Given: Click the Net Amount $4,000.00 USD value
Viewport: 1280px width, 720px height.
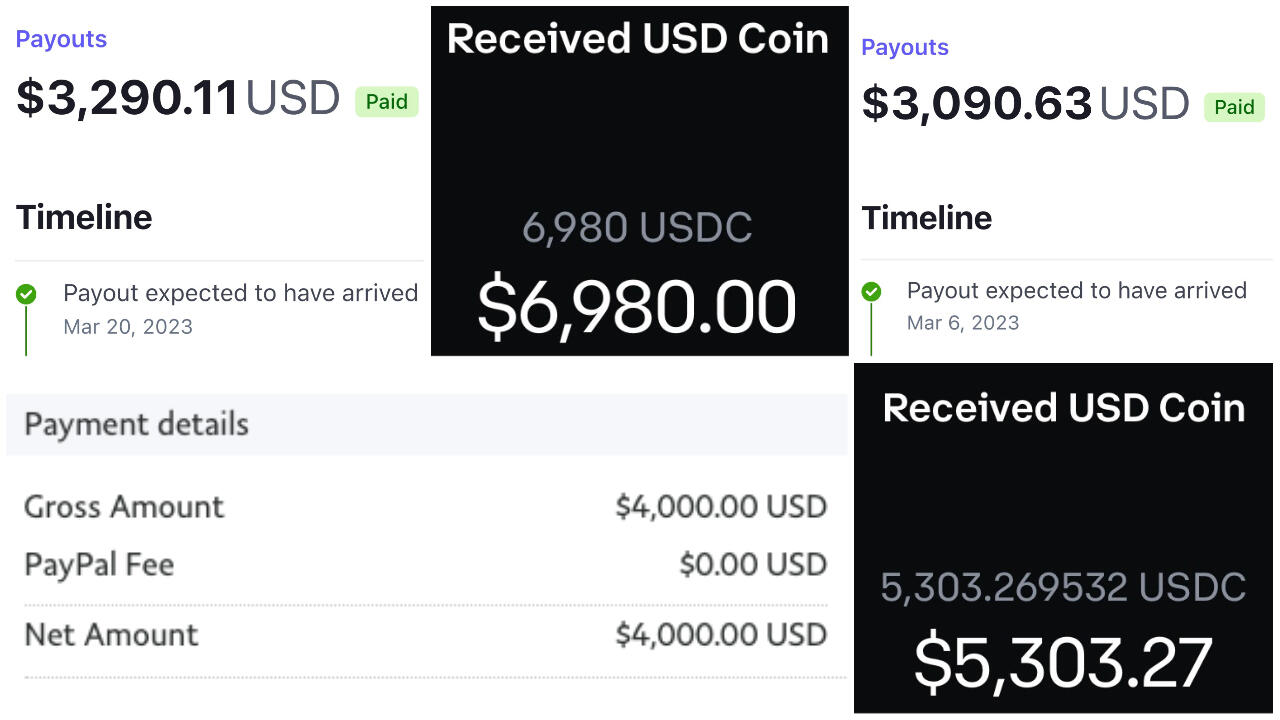Looking at the screenshot, I should [x=721, y=635].
